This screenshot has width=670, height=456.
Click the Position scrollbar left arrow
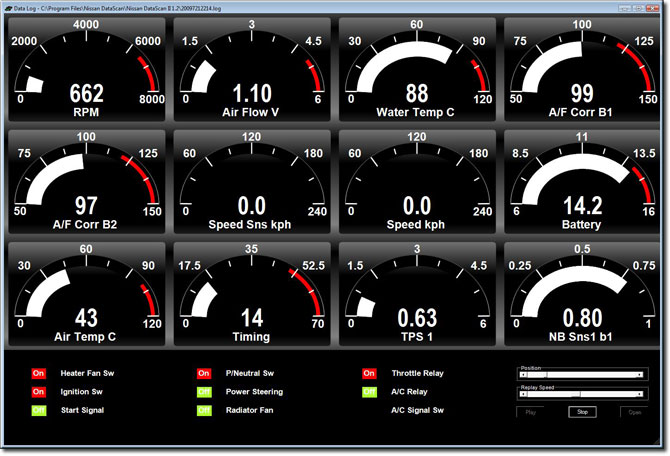tap(522, 375)
